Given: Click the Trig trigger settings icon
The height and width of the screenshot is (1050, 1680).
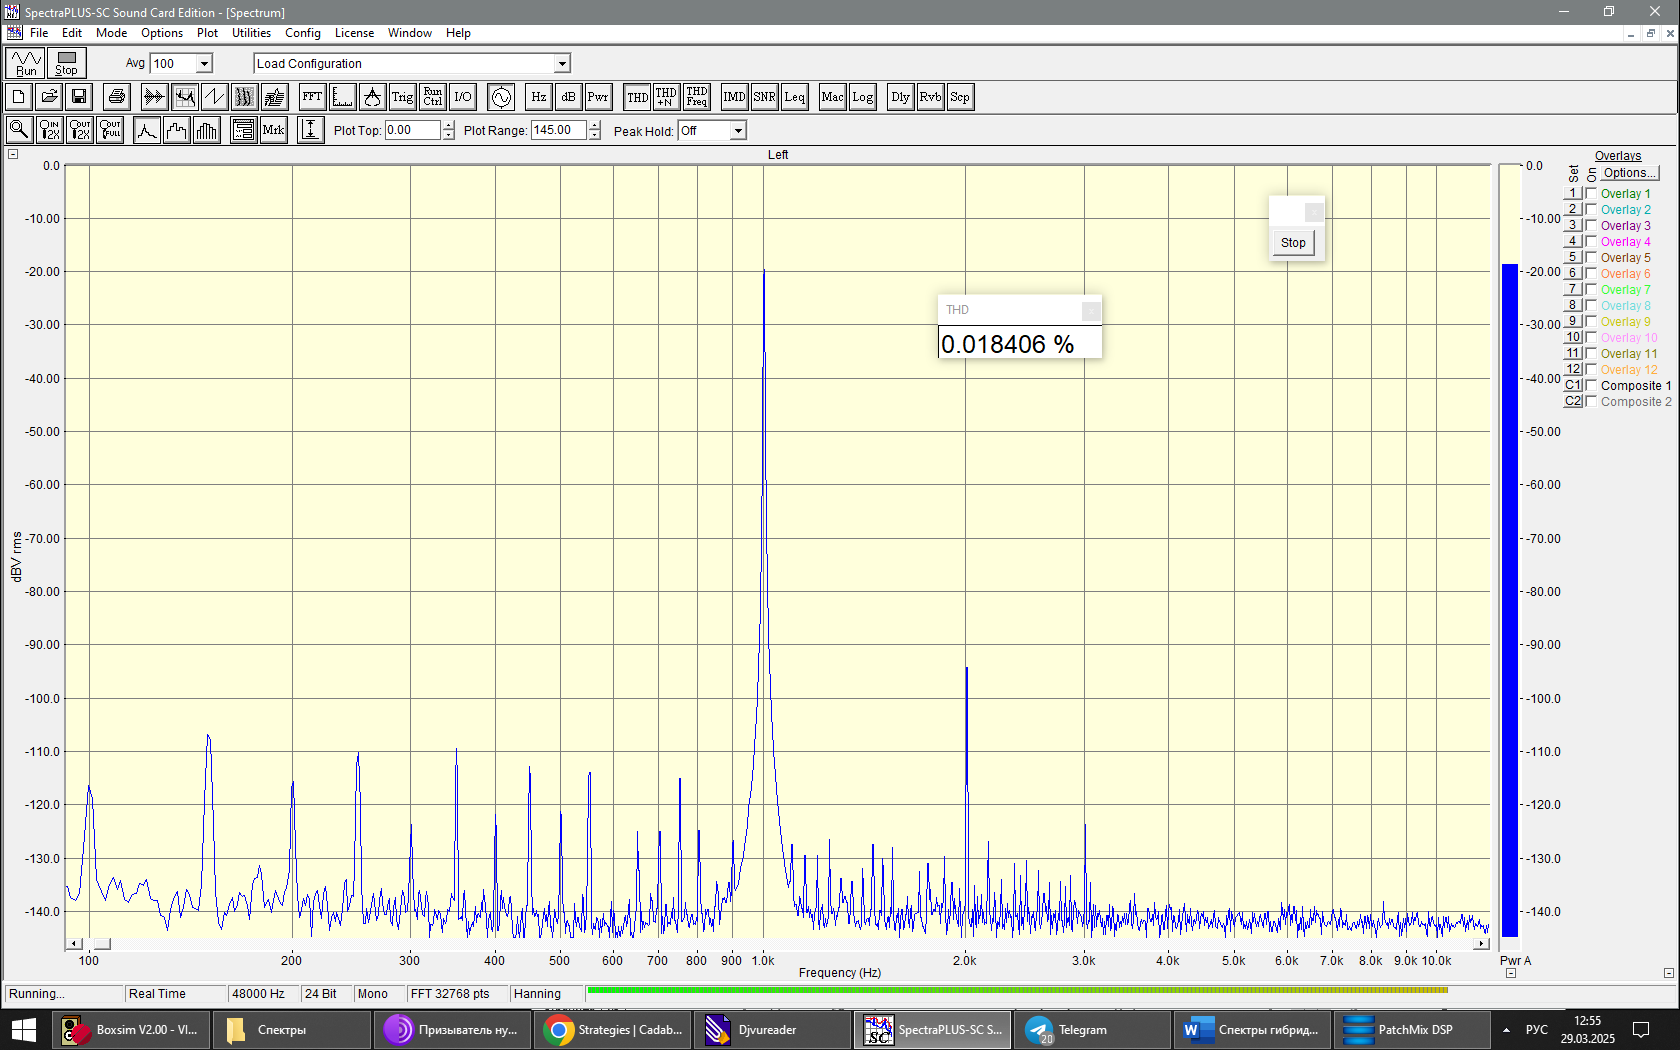Looking at the screenshot, I should [403, 97].
